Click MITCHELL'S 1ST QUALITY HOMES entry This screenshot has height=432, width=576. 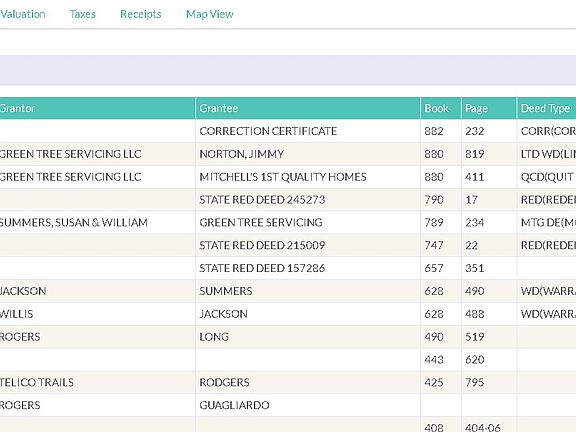(x=282, y=177)
